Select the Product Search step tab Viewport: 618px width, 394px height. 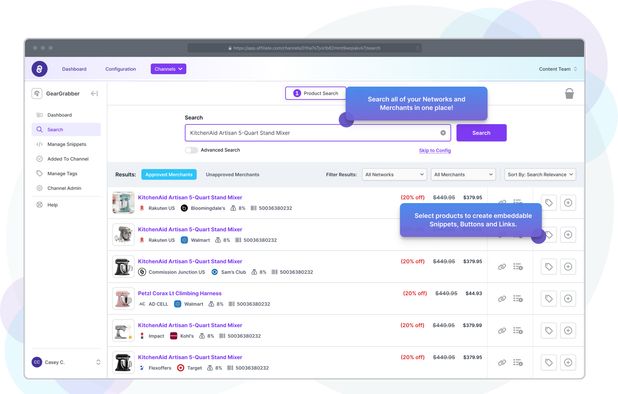coord(316,93)
